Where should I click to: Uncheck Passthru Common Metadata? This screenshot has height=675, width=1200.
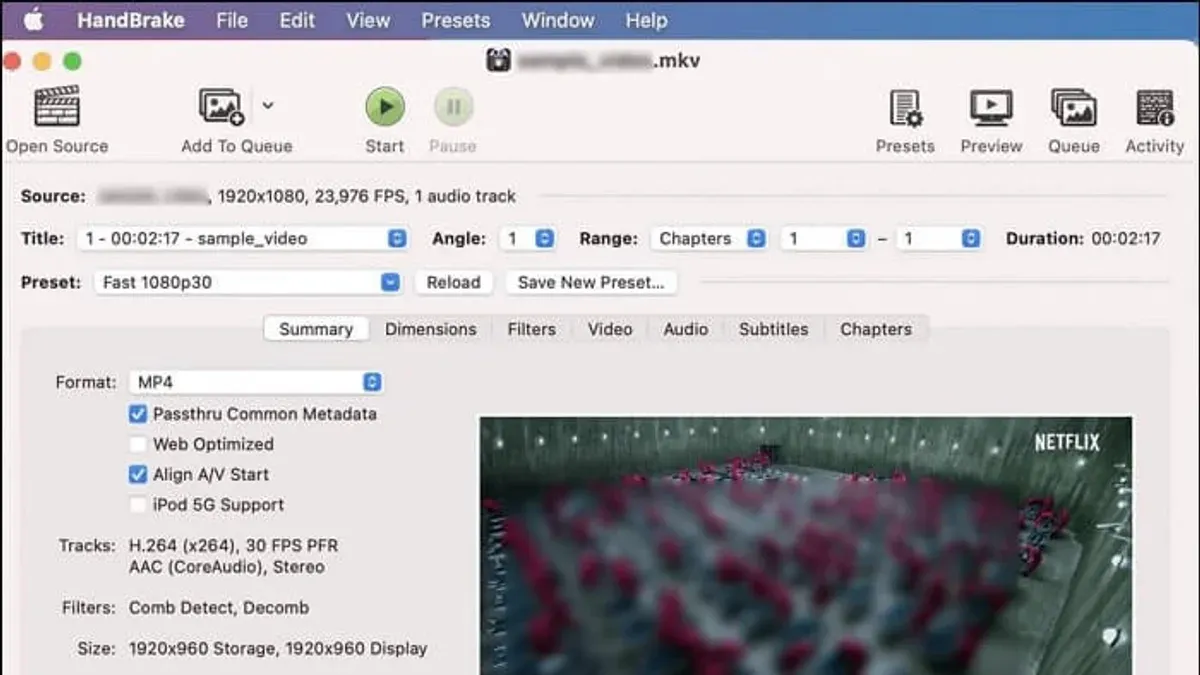[x=138, y=413]
